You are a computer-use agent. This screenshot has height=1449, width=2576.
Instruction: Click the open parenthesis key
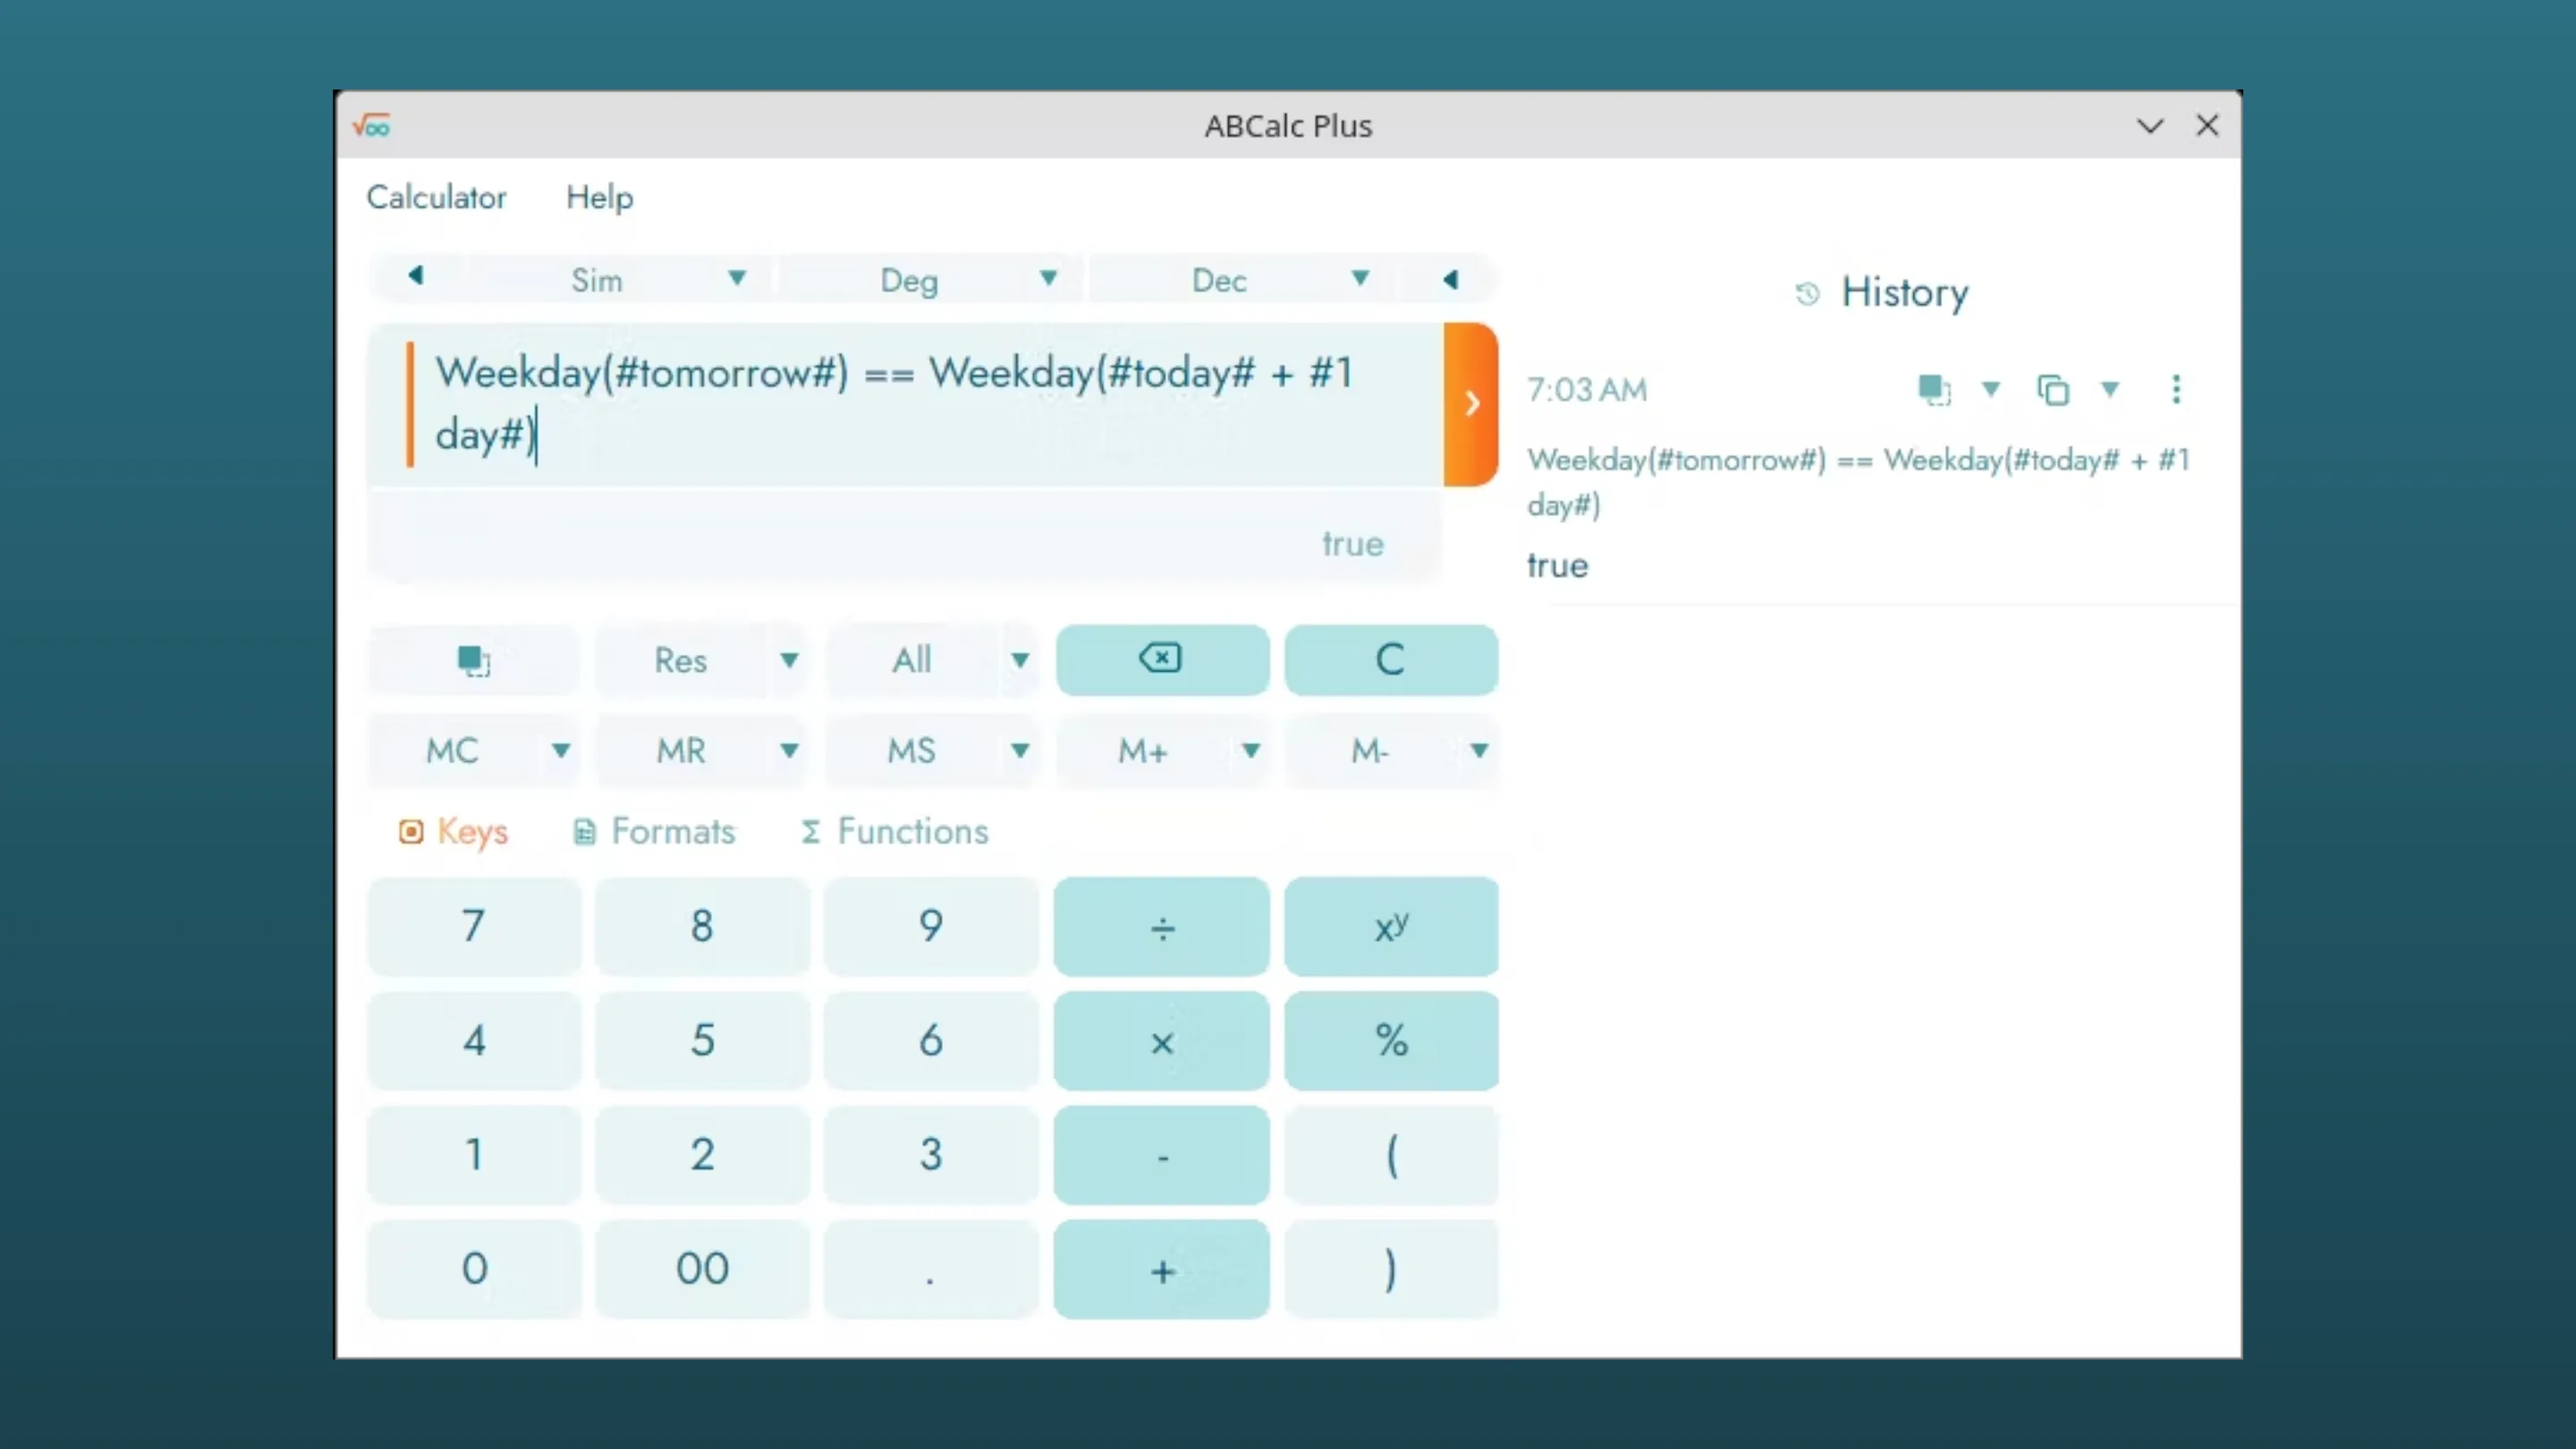point(1391,1155)
